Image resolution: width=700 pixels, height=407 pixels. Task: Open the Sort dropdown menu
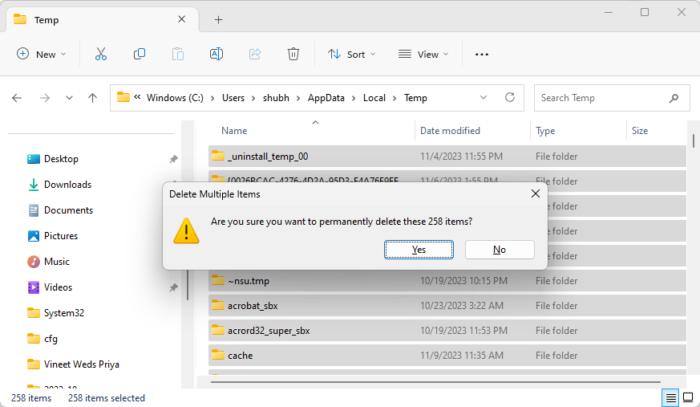[352, 54]
